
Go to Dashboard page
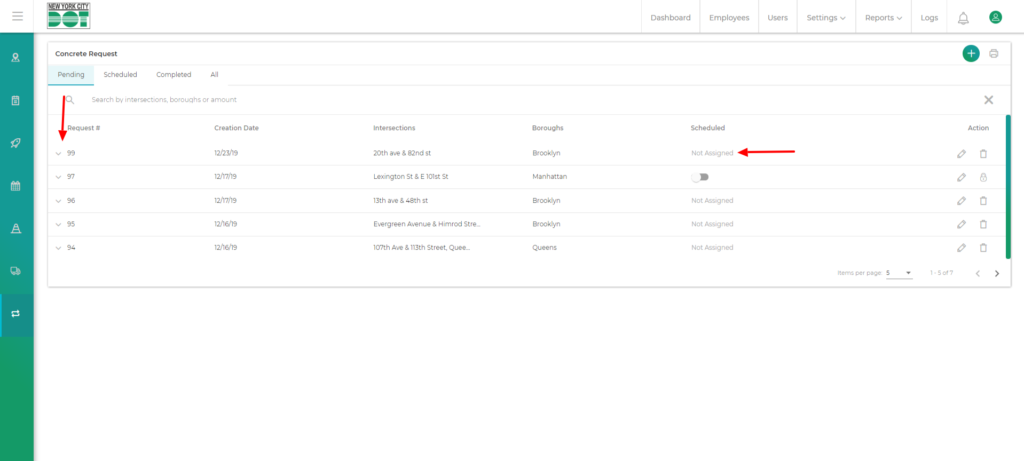(x=670, y=17)
